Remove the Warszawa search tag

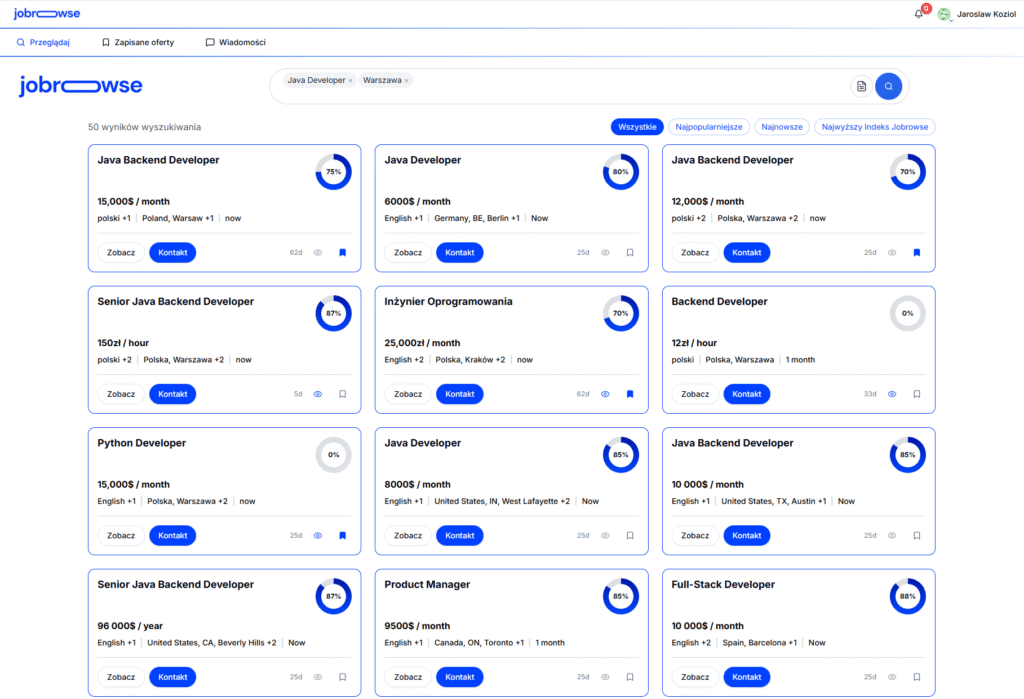(x=407, y=80)
